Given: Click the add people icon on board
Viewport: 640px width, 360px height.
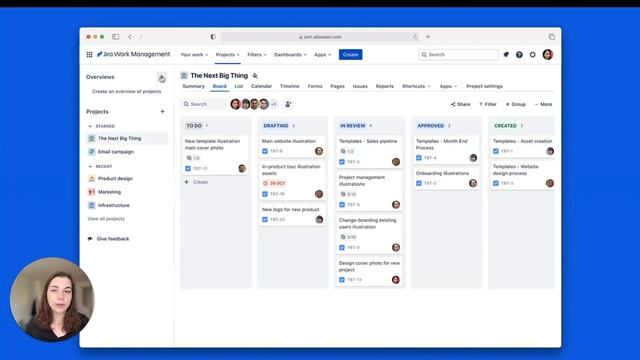Looking at the screenshot, I should (x=288, y=104).
